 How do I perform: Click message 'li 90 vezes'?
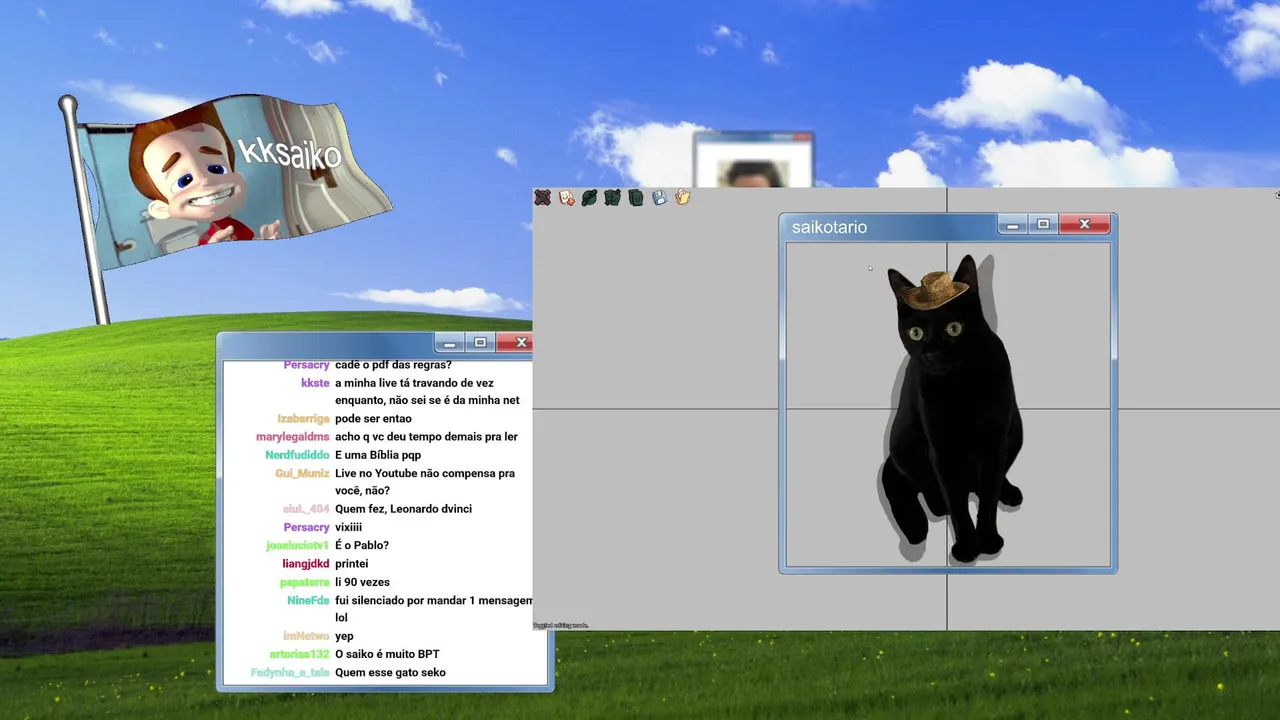click(362, 582)
